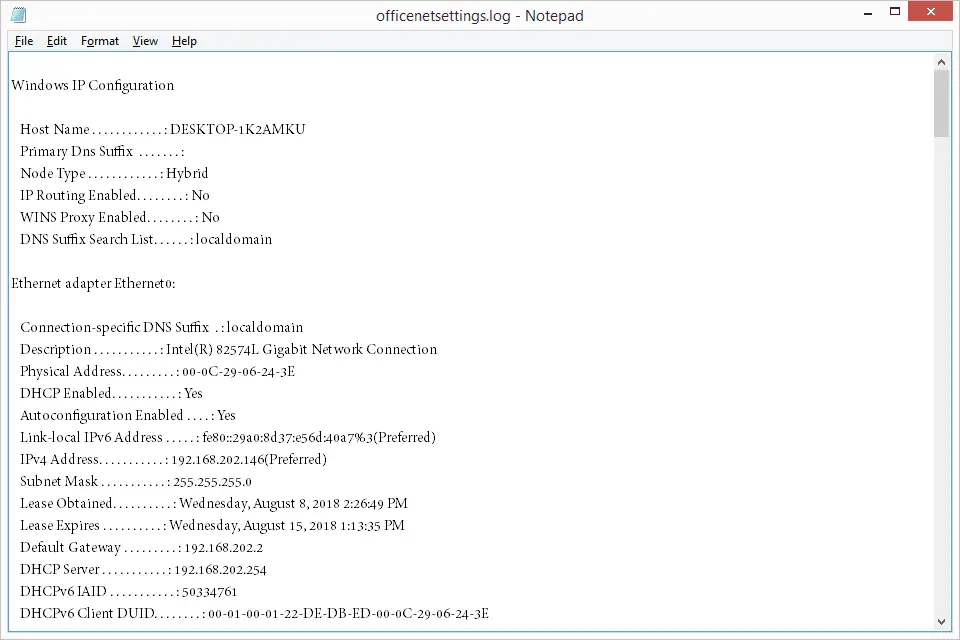Open the Format menu
The height and width of the screenshot is (640, 960).
coord(100,41)
